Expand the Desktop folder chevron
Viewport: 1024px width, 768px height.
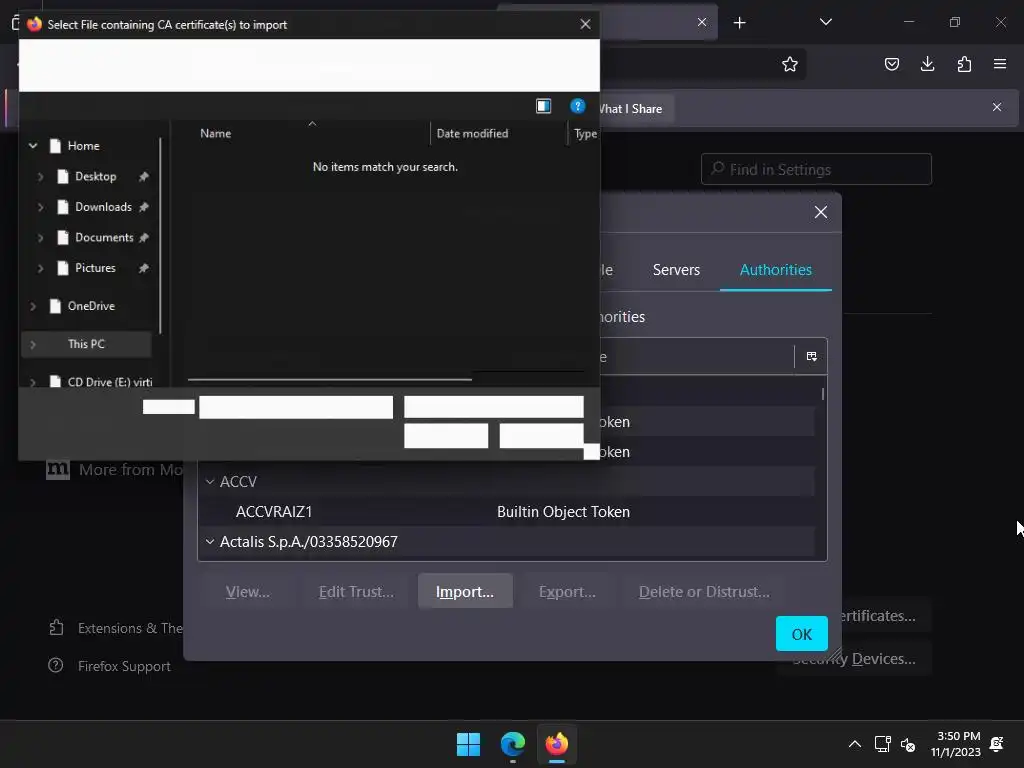coord(40,176)
